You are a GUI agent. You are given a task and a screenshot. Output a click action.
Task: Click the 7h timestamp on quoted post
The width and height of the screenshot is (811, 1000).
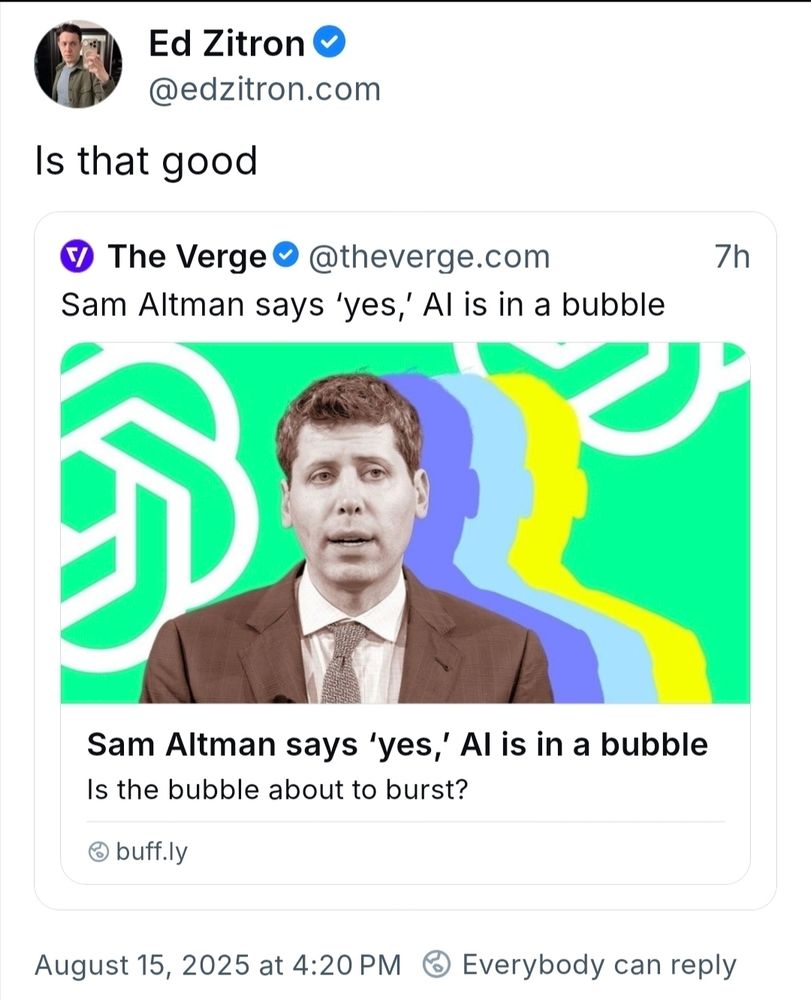[732, 257]
